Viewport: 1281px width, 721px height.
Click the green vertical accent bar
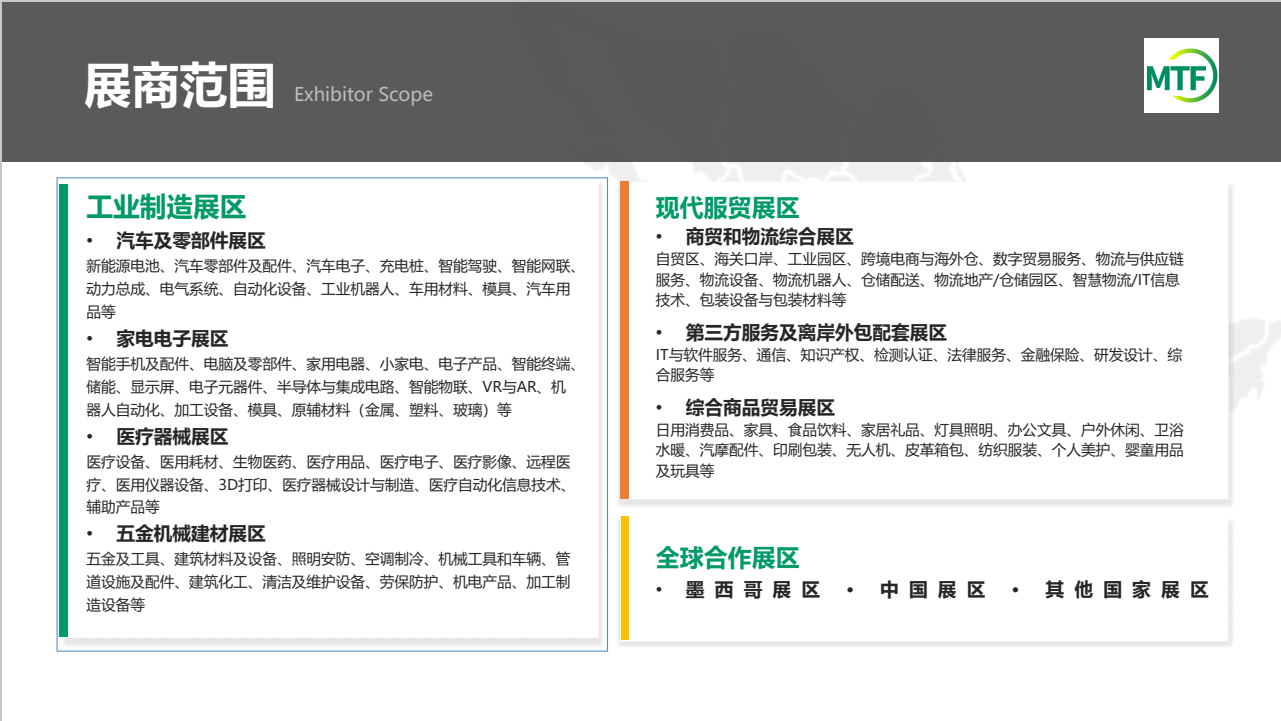64,410
